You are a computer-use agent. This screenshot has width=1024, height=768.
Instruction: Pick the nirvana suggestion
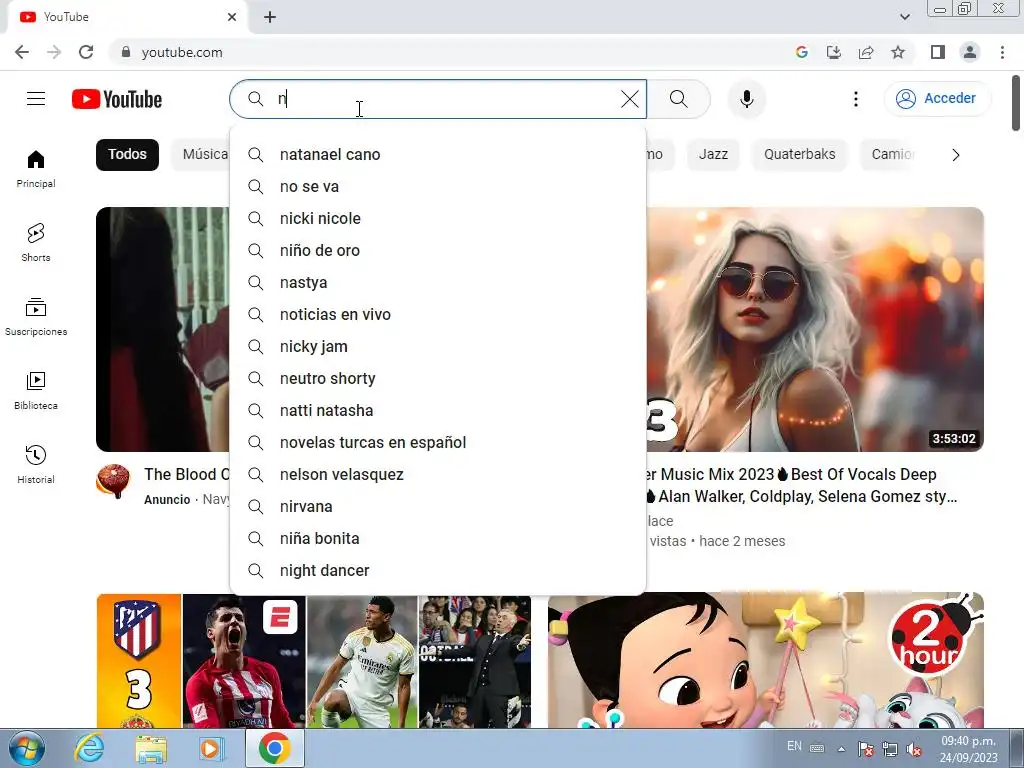(x=438, y=507)
